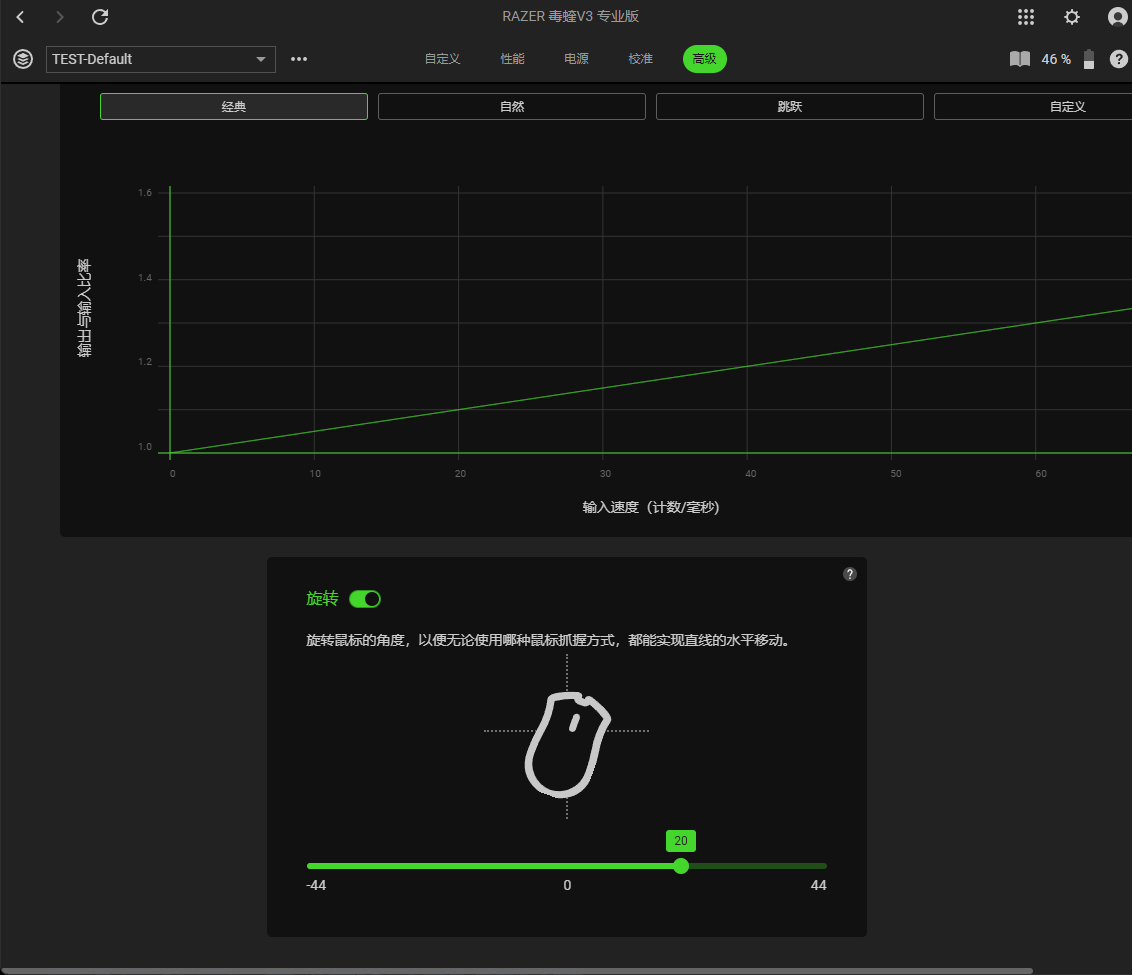
Task: Open the apps grid icon
Action: pyautogui.click(x=1026, y=17)
